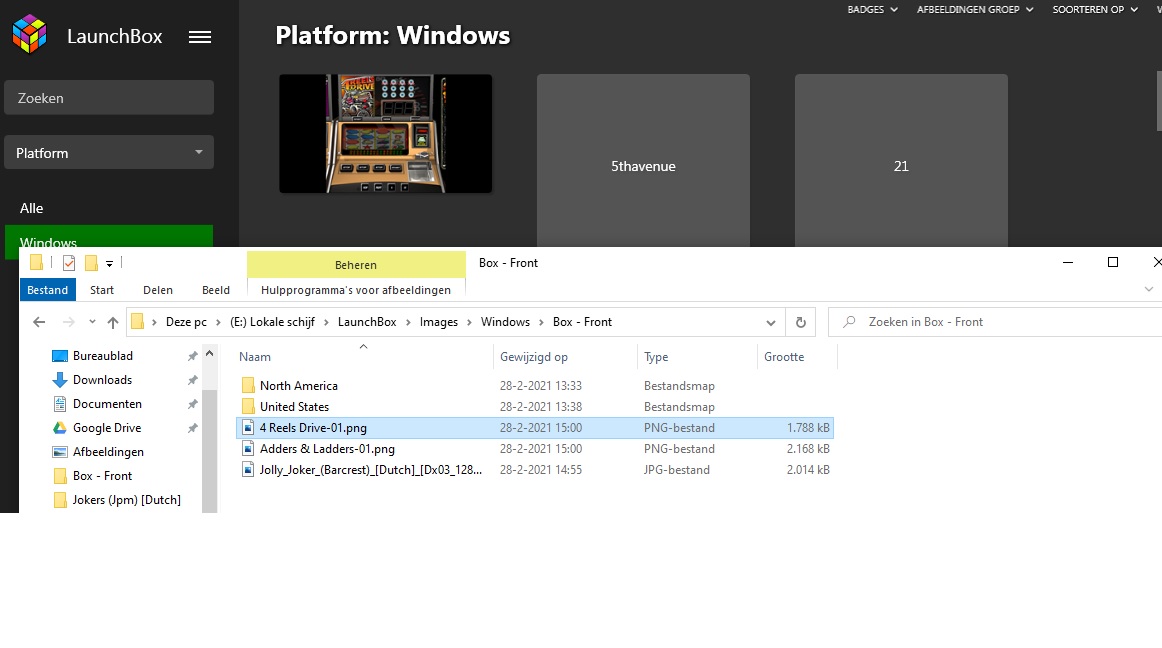Open the recent locations dropdown arrow
The height and width of the screenshot is (648, 1162).
pos(92,322)
